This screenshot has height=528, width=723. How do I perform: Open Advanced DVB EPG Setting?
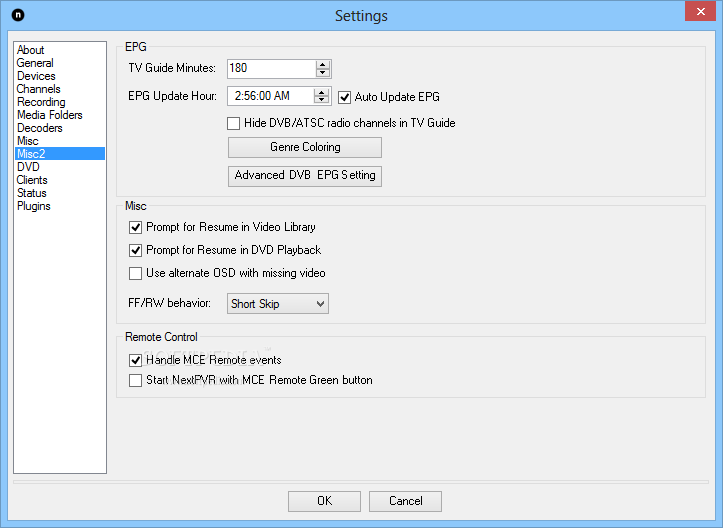[x=305, y=176]
